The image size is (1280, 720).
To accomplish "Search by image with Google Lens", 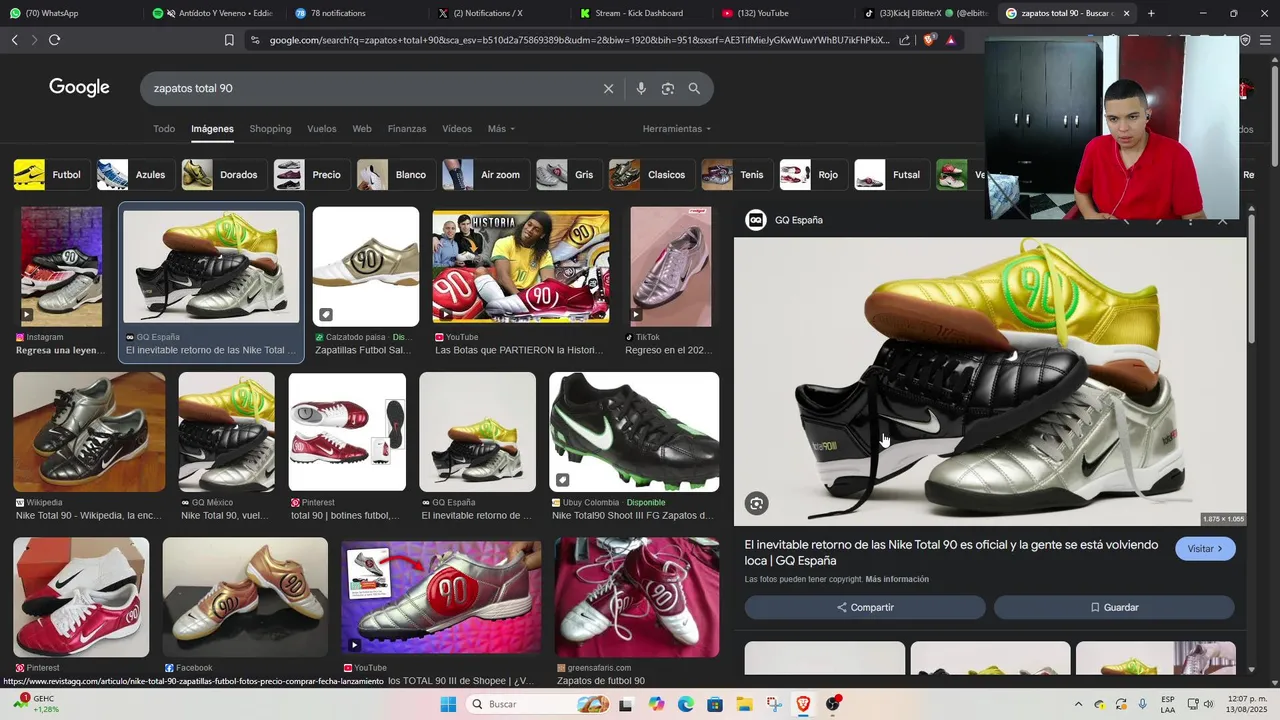I will click(667, 88).
